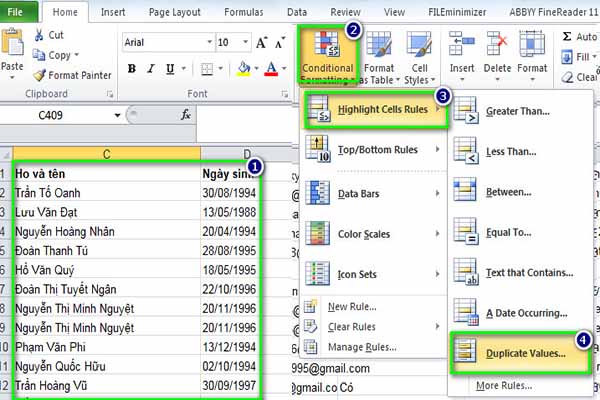Click the Format cells icon
Image resolution: width=600 pixels, height=400 pixels.
[x=532, y=43]
